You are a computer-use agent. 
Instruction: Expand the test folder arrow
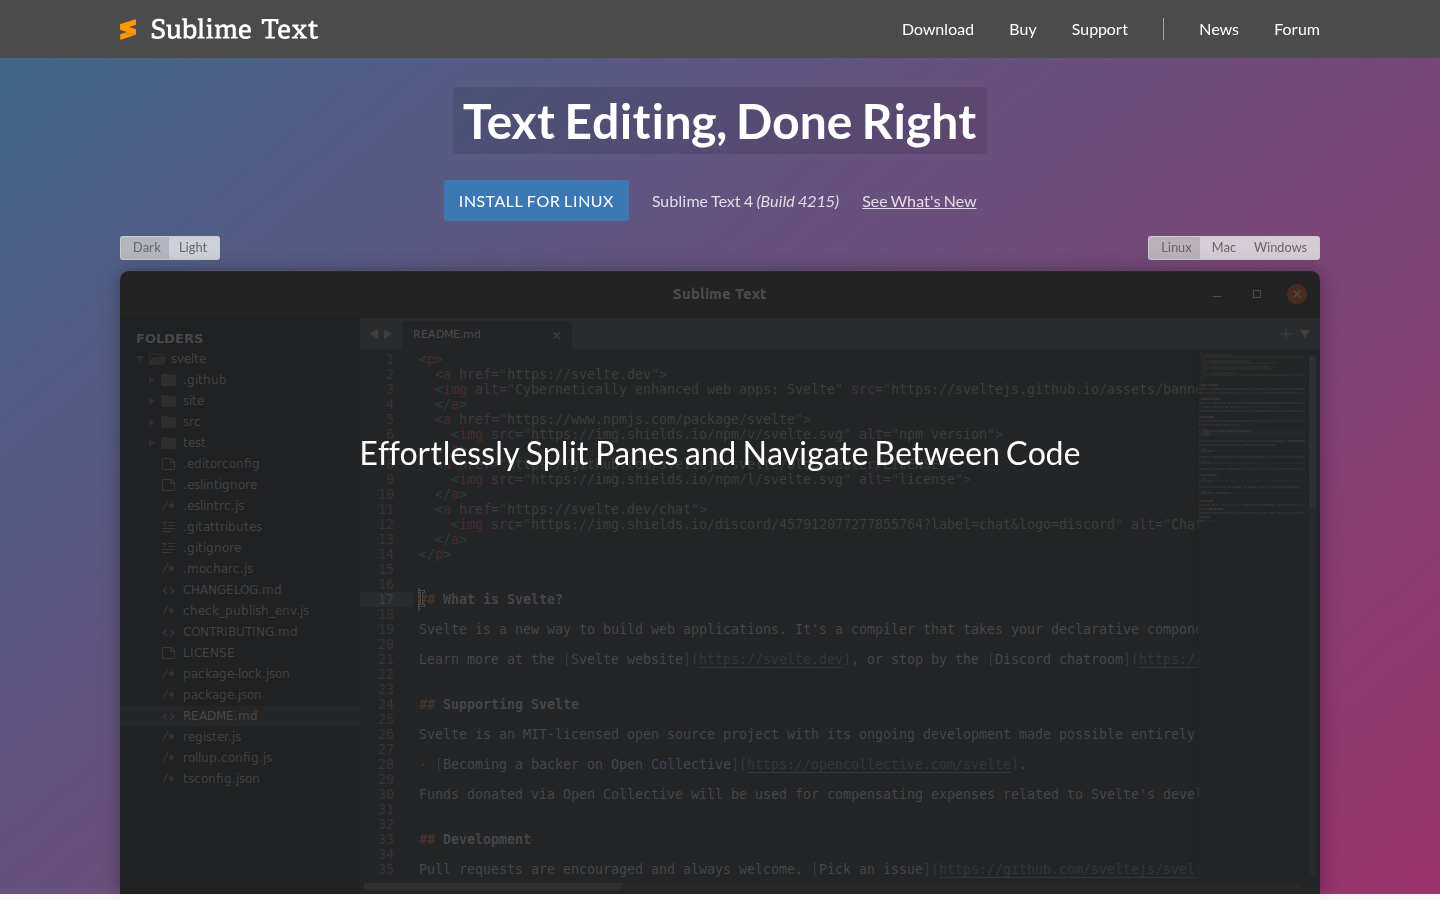152,443
